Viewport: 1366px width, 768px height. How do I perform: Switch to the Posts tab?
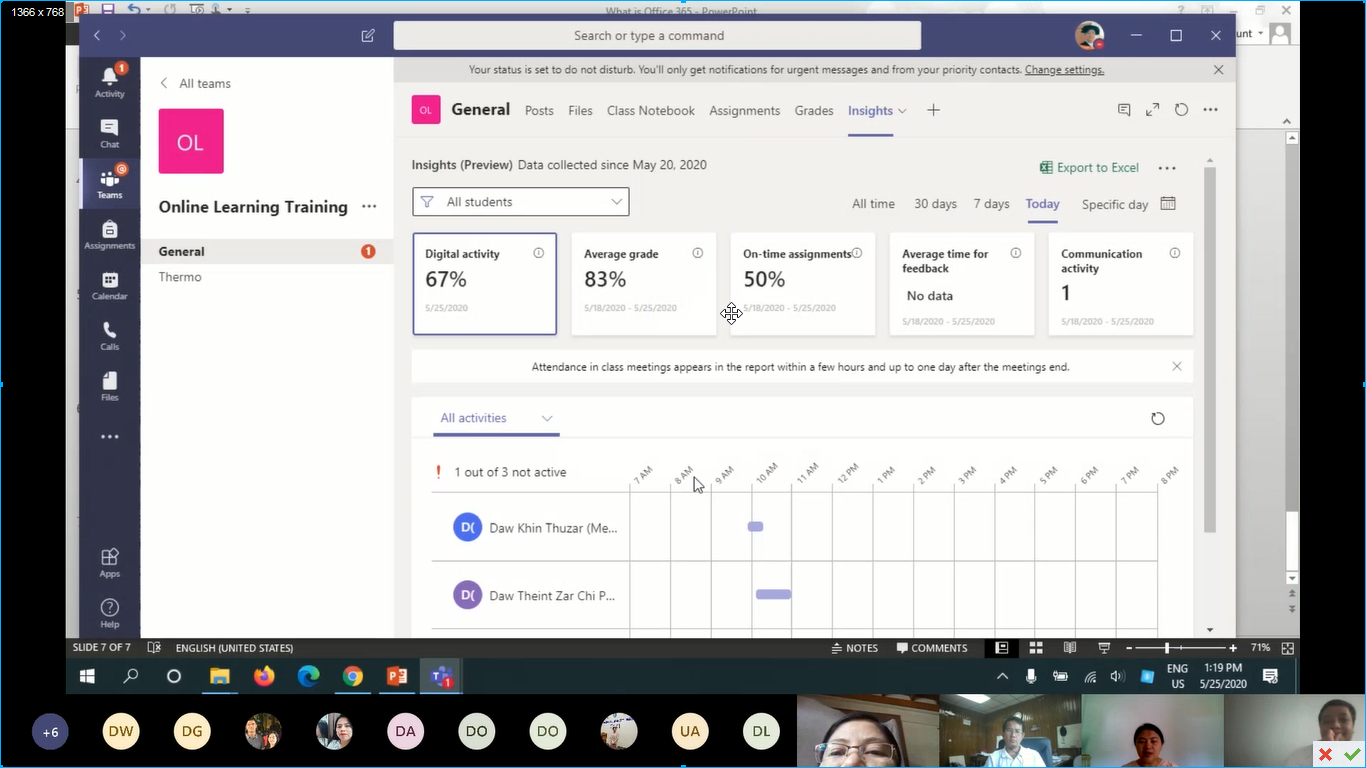coord(539,111)
